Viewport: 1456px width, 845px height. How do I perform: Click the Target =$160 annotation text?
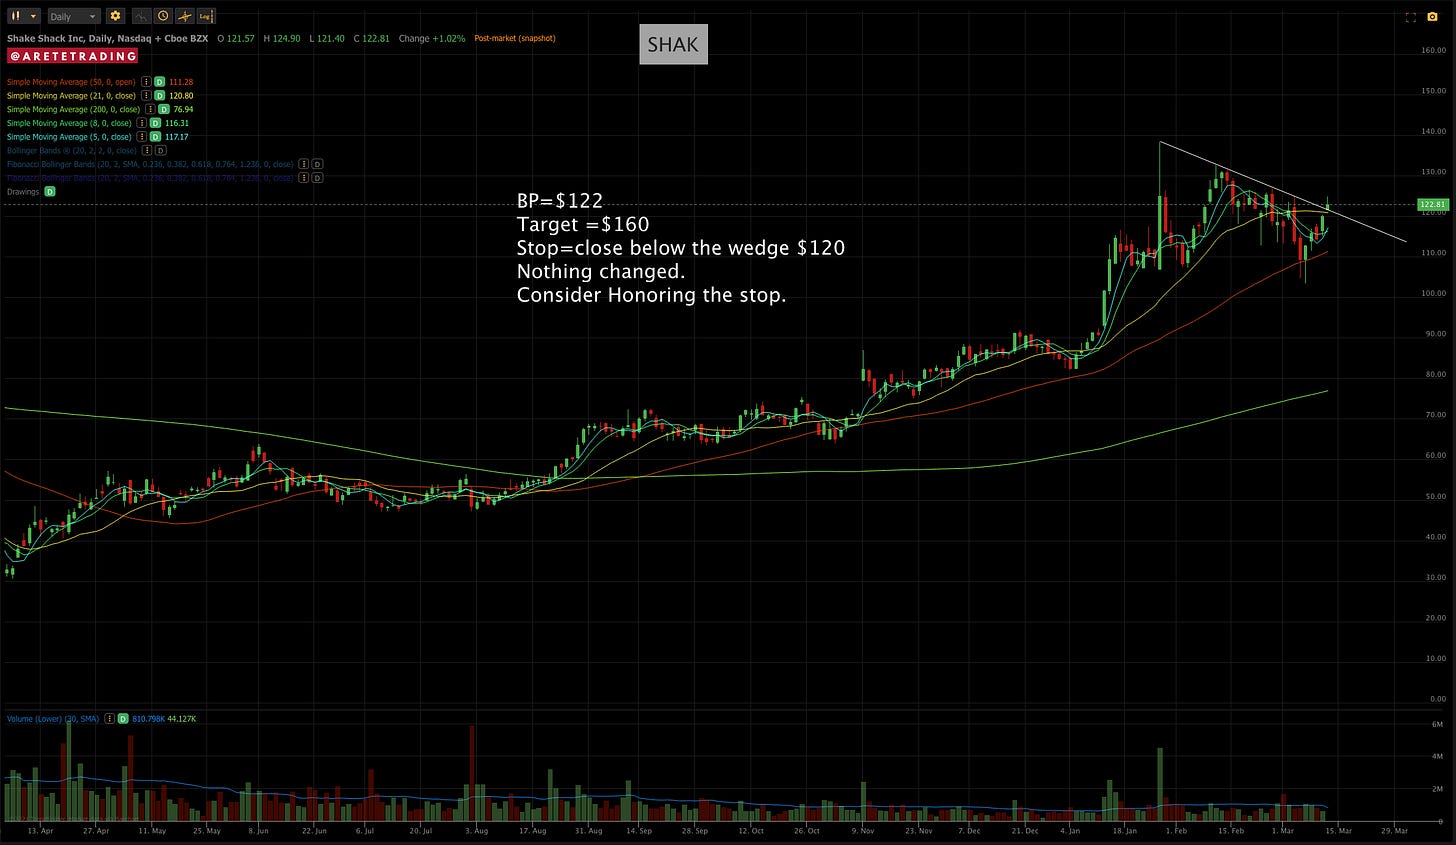(583, 224)
